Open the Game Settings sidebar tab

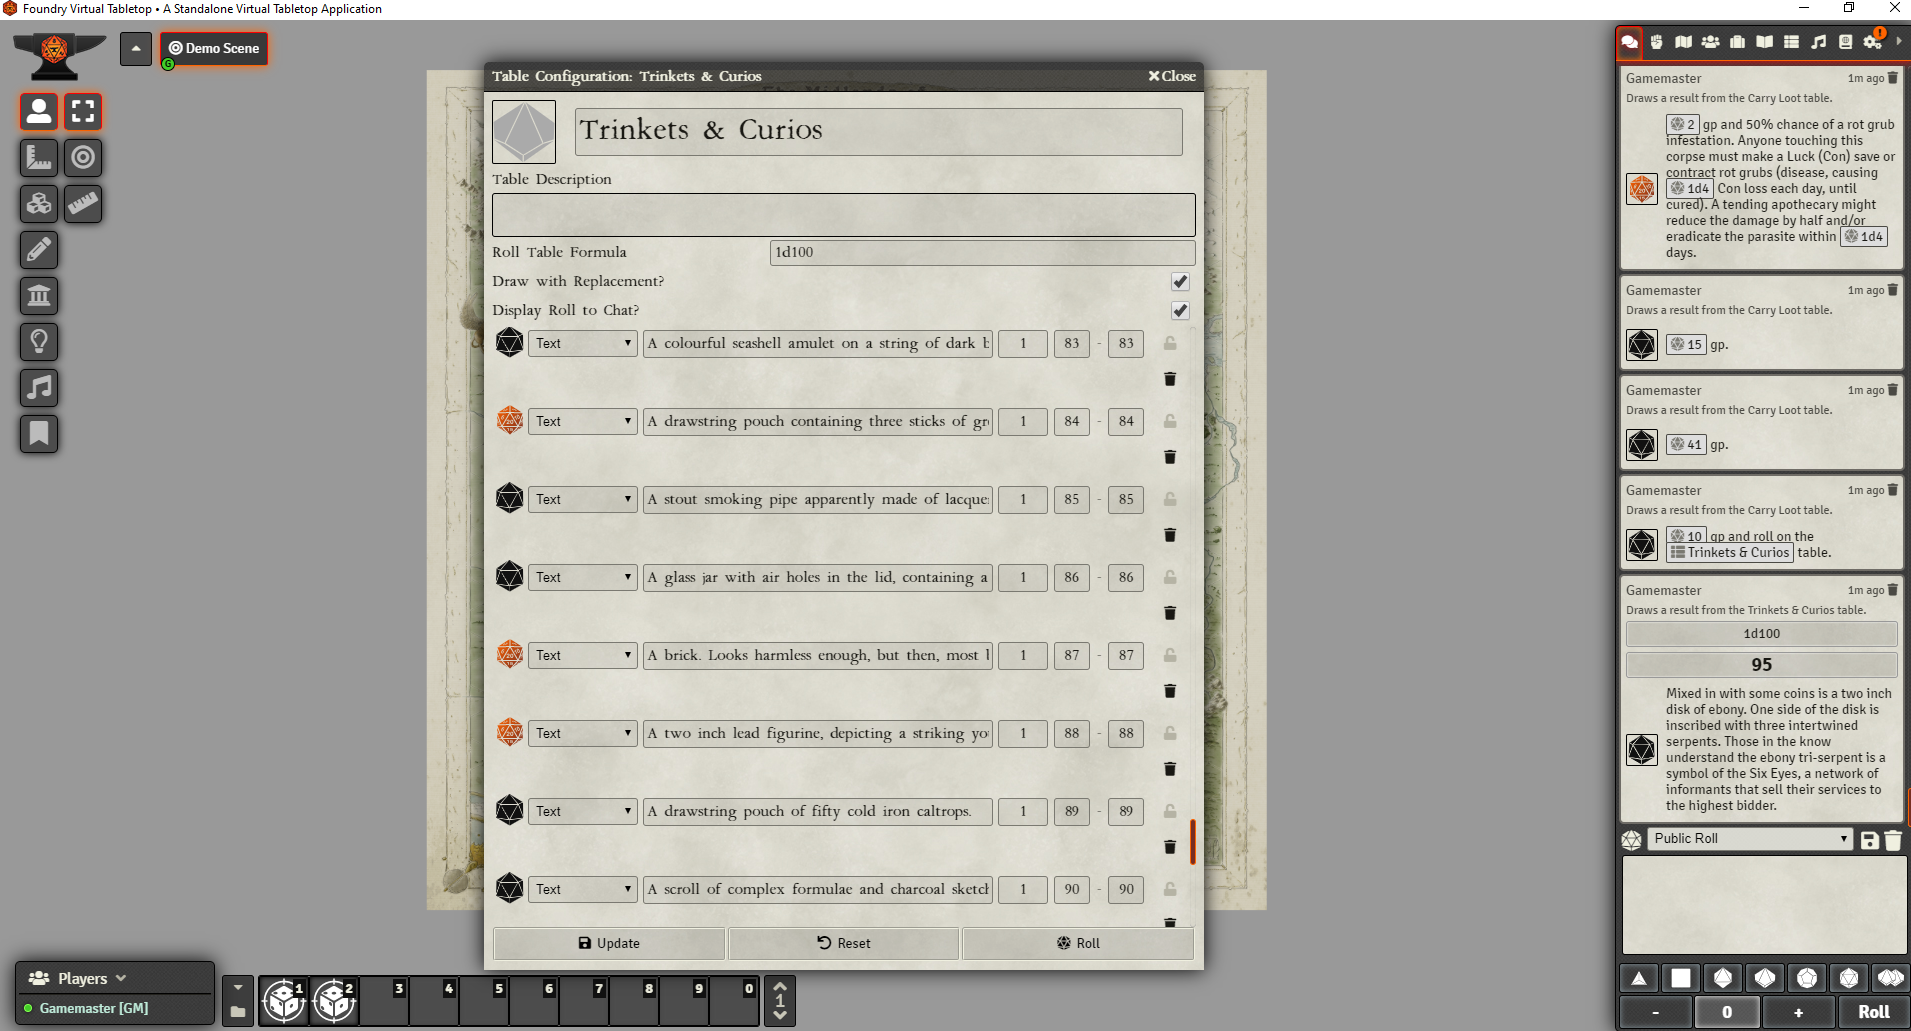pos(1872,42)
